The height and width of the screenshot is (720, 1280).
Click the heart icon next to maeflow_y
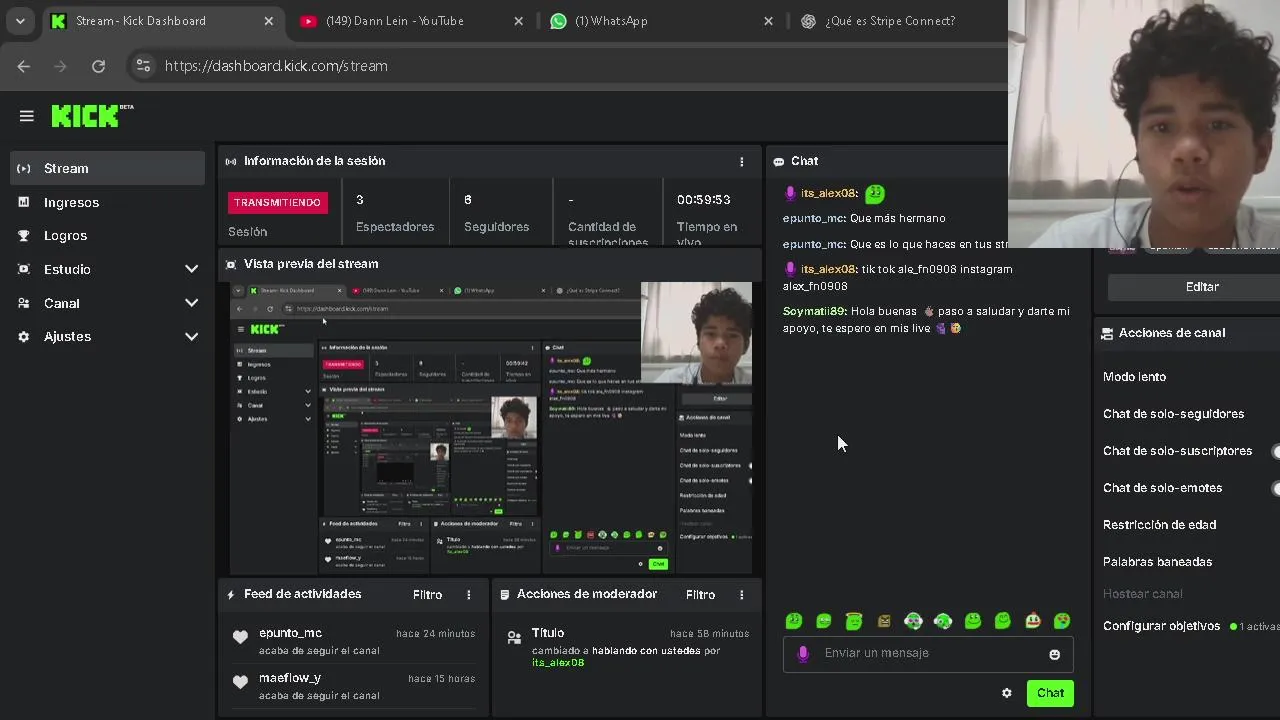[x=240, y=682]
